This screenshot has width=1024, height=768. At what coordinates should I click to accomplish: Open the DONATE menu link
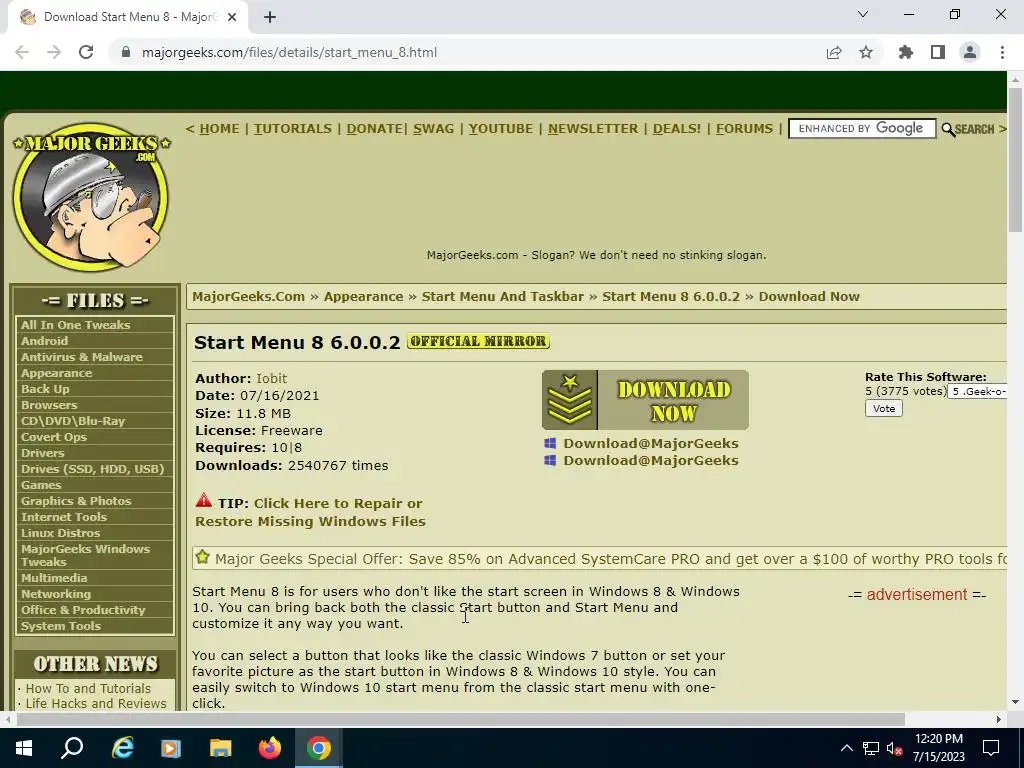coord(374,129)
